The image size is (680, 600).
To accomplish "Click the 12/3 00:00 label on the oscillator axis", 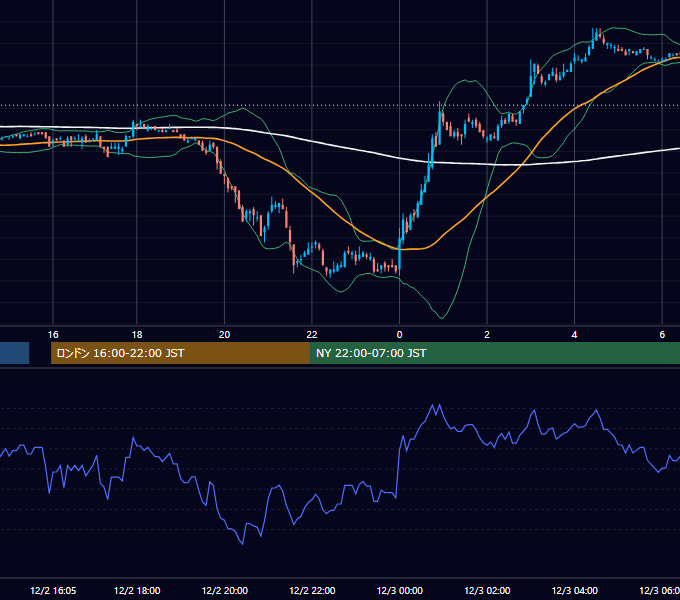I will click(400, 590).
